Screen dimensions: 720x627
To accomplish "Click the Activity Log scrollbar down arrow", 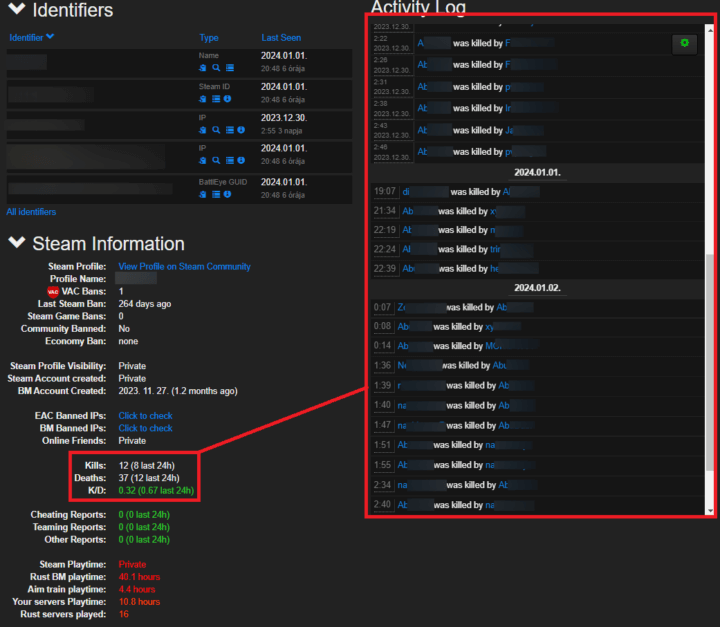I will pyautogui.click(x=710, y=510).
